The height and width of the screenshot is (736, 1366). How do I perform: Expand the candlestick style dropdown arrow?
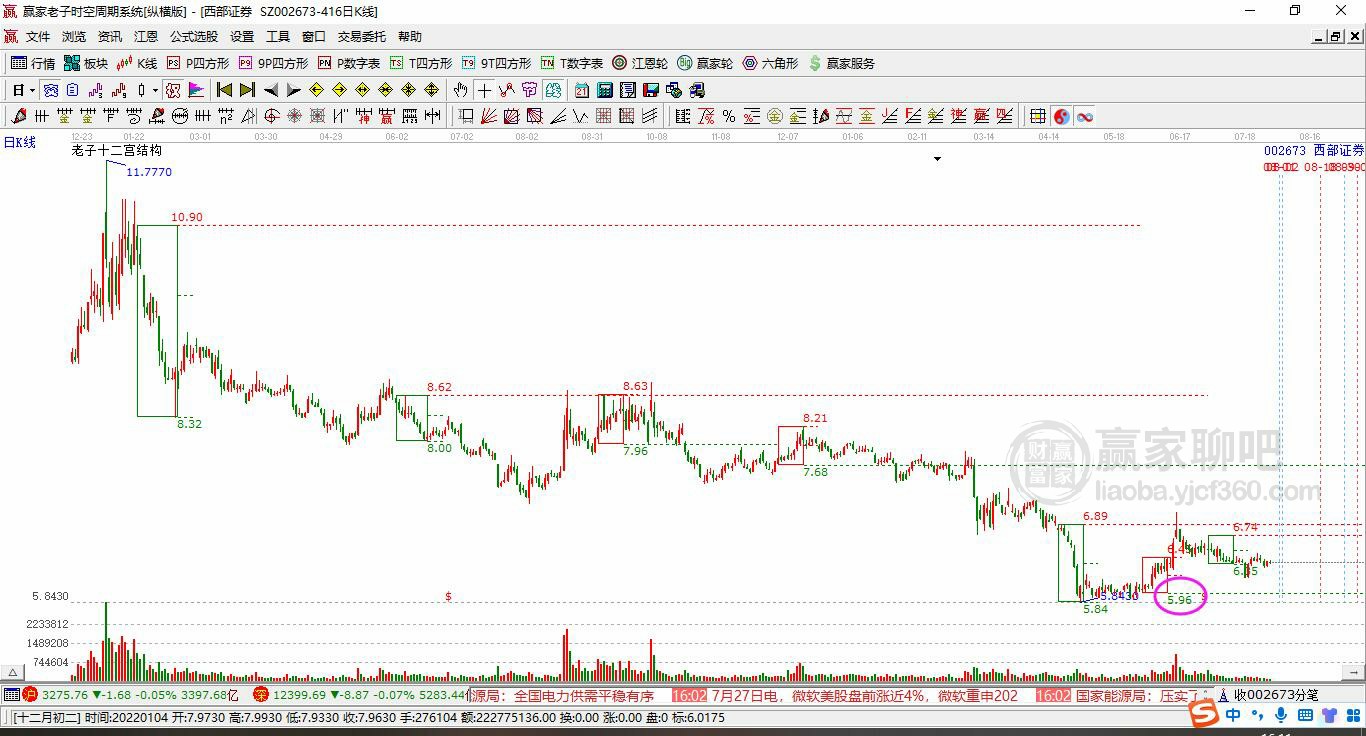[155, 90]
